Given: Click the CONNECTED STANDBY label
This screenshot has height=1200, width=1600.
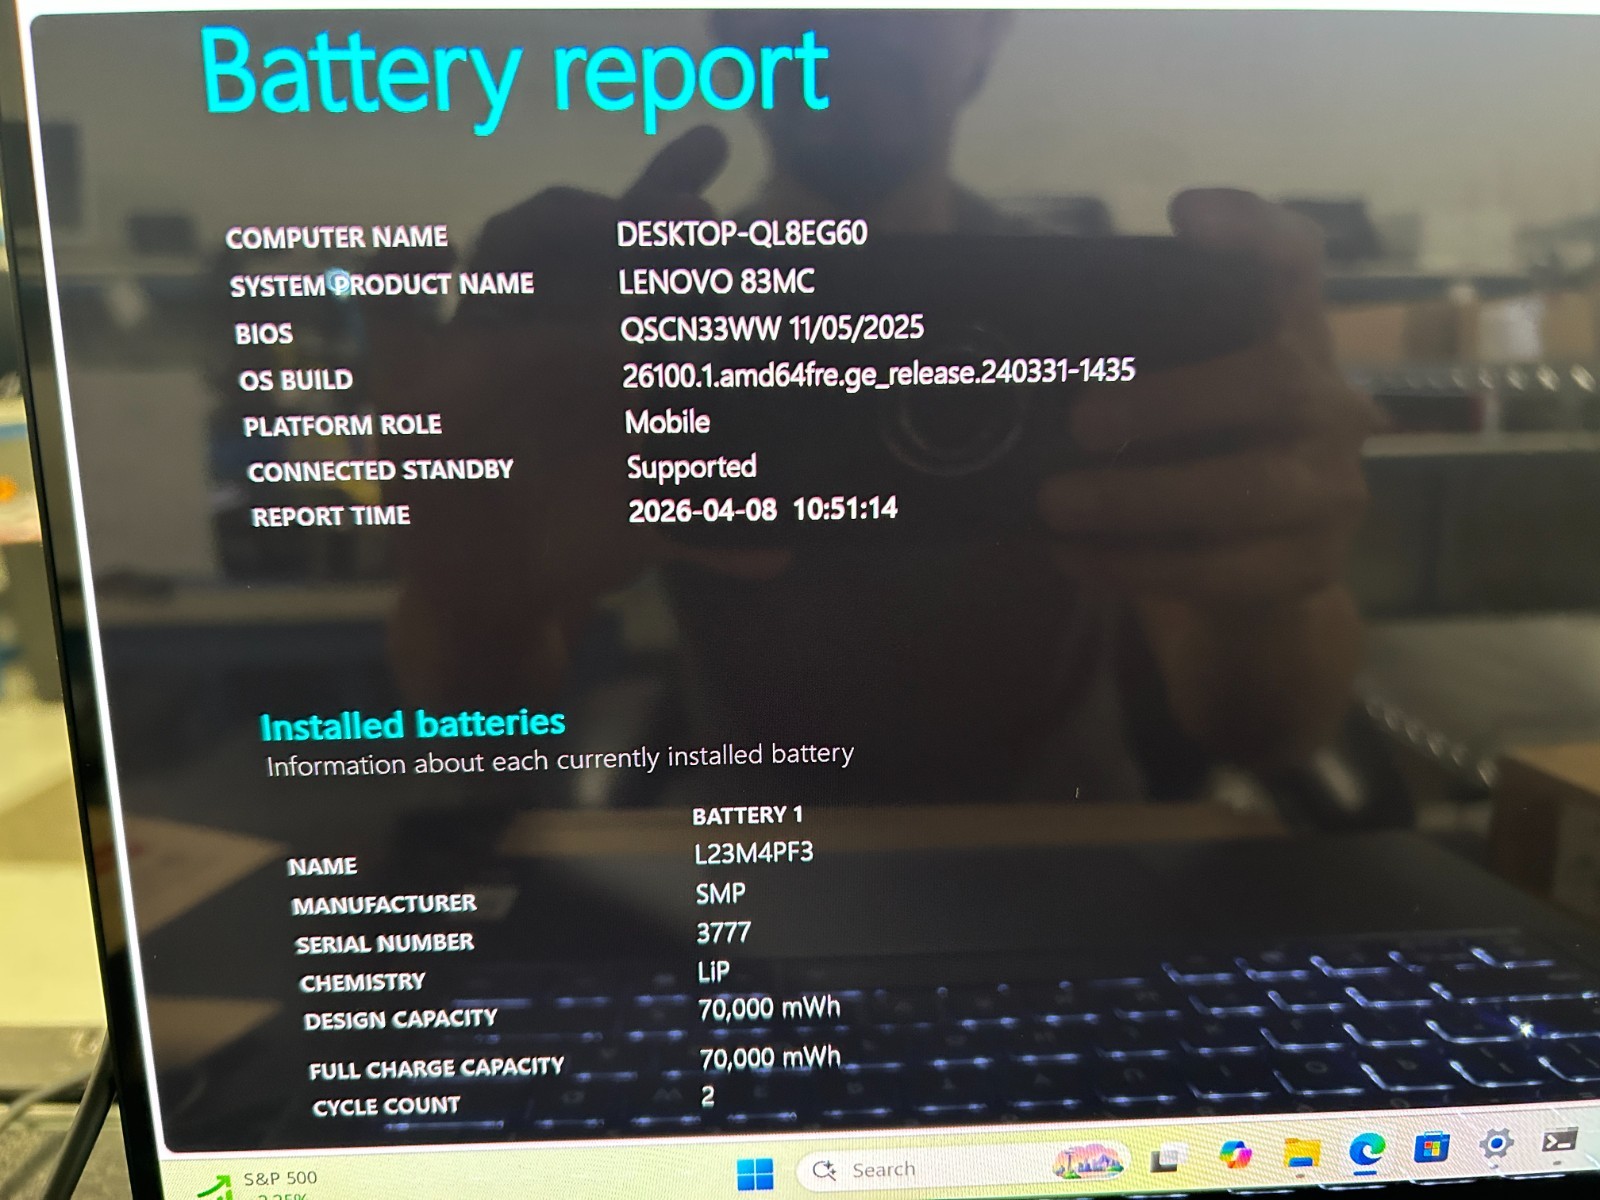Looking at the screenshot, I should (380, 471).
